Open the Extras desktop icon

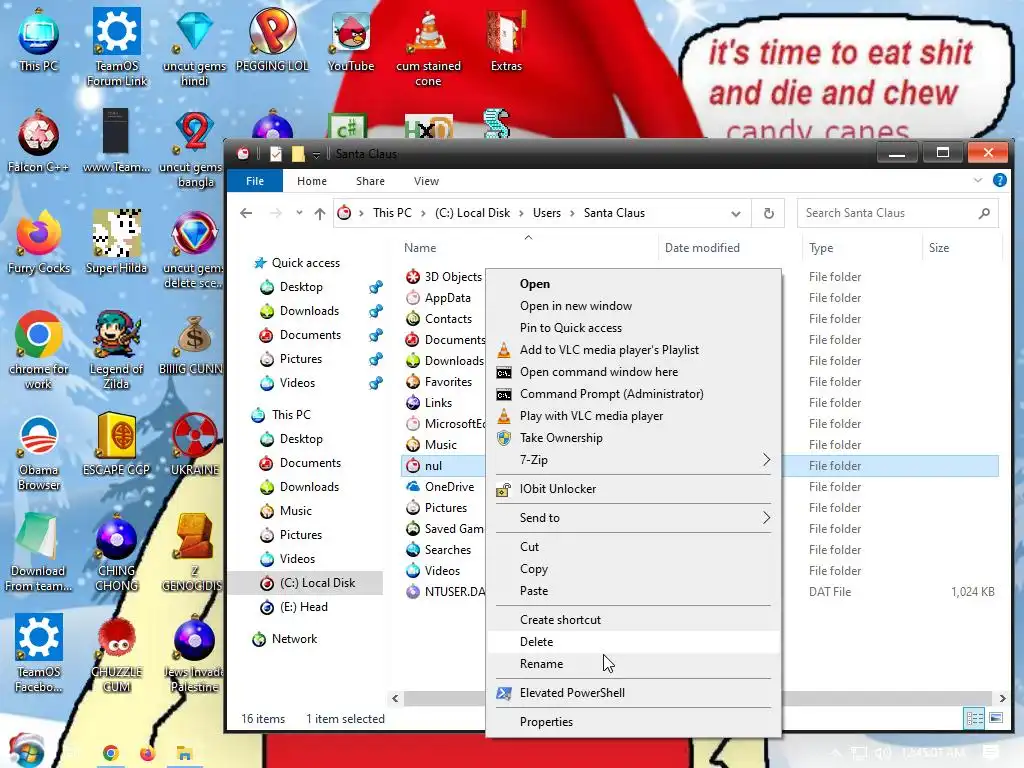click(x=506, y=40)
